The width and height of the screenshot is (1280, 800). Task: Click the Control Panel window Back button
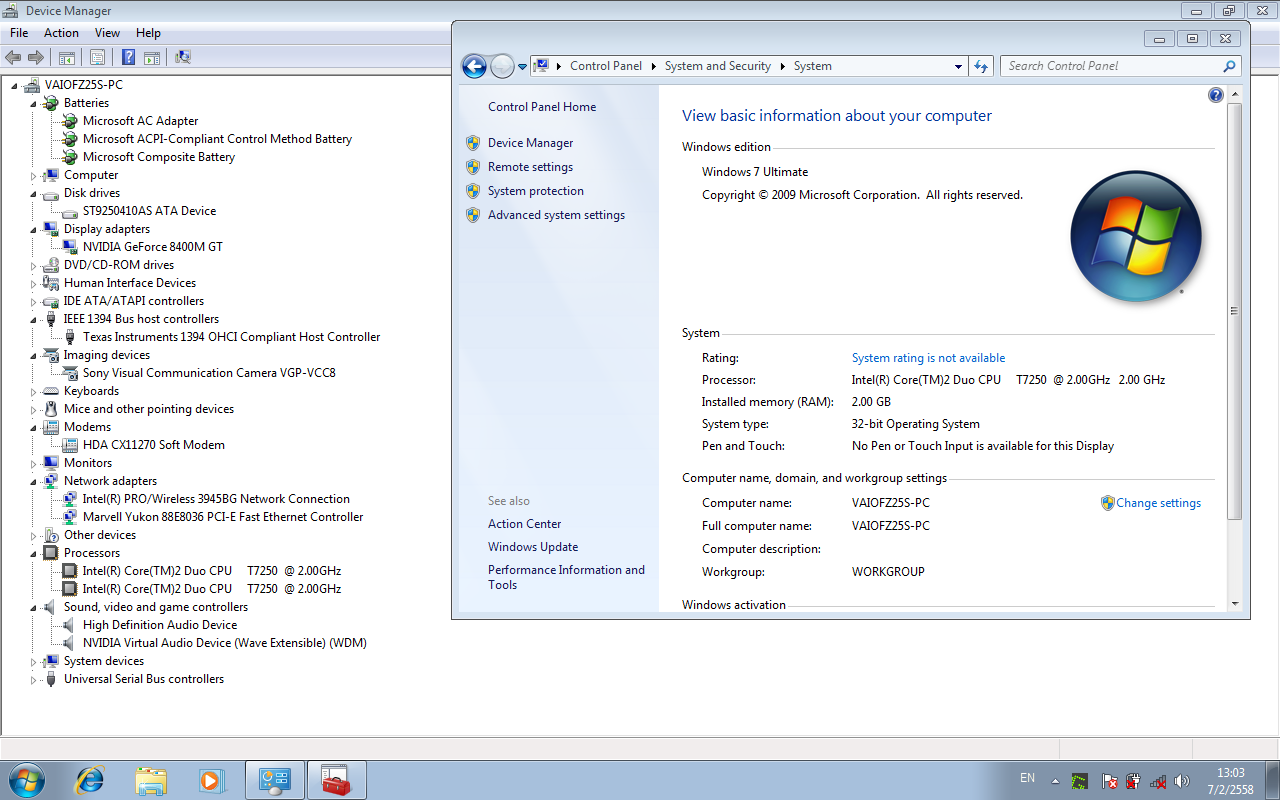pyautogui.click(x=474, y=66)
